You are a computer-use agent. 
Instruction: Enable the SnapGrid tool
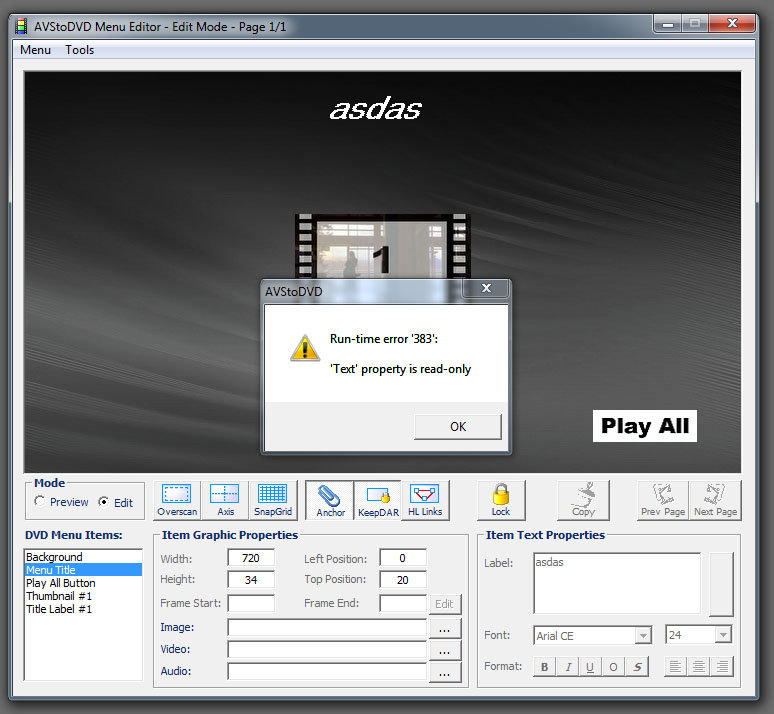click(272, 500)
